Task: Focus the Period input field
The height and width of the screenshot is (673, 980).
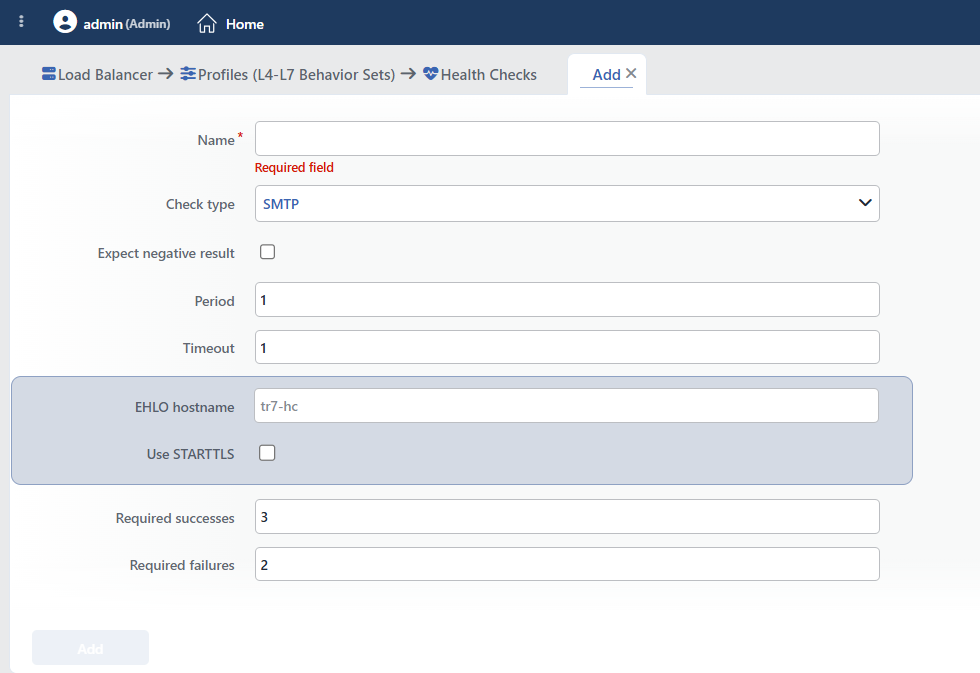Action: [567, 299]
